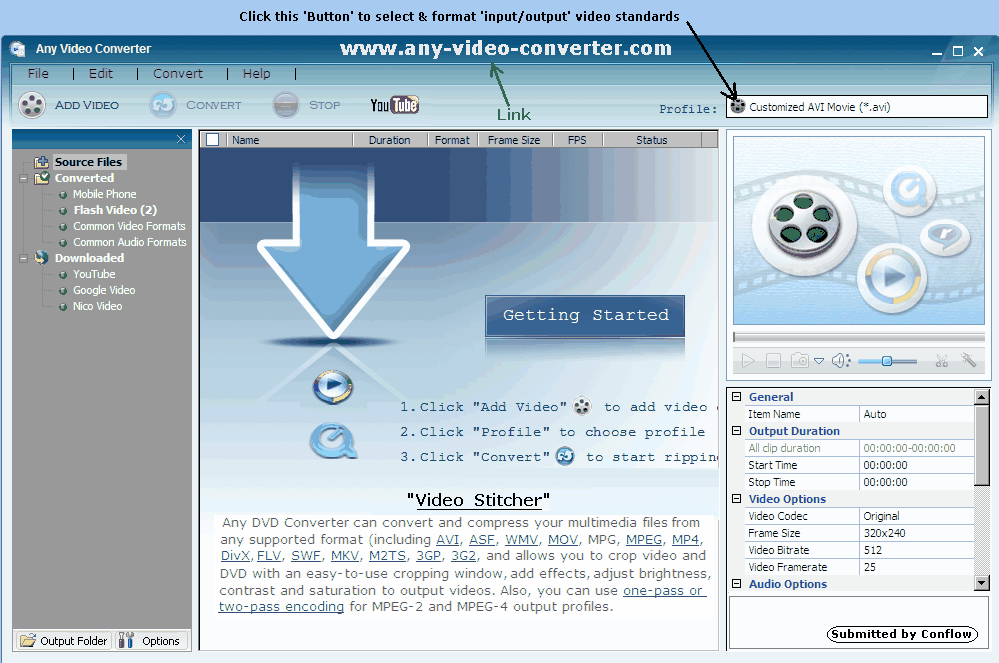Click the Start Time value field

click(x=916, y=465)
